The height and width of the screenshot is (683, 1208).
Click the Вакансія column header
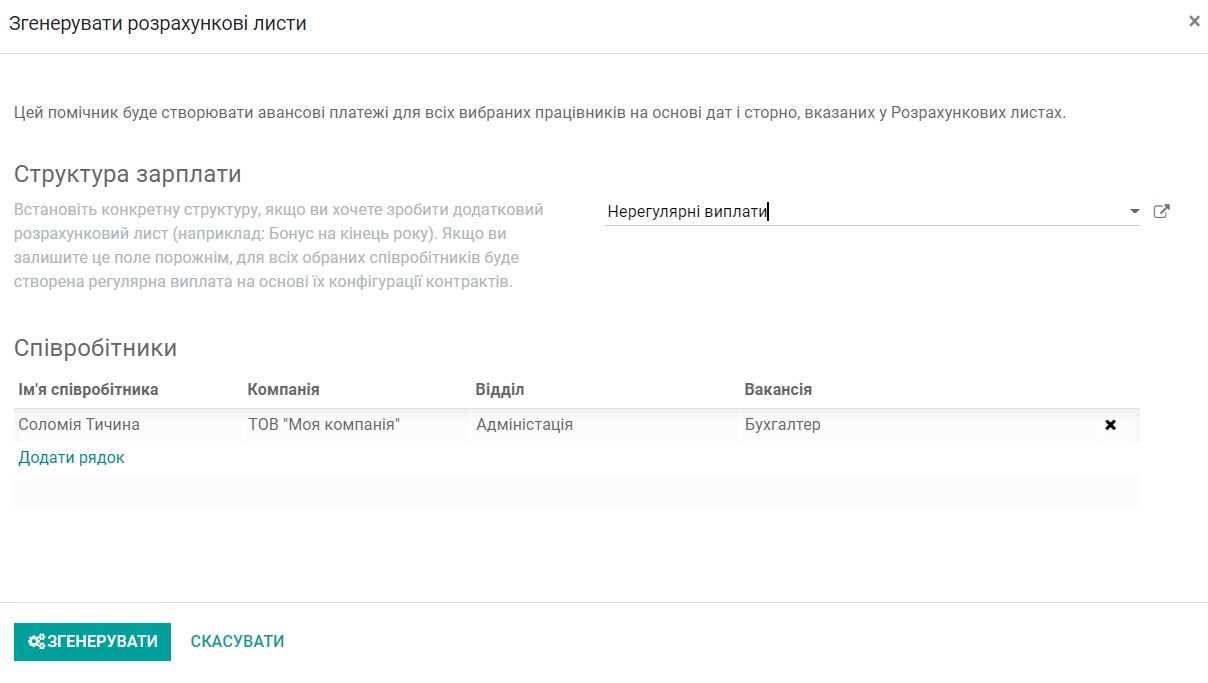775,389
